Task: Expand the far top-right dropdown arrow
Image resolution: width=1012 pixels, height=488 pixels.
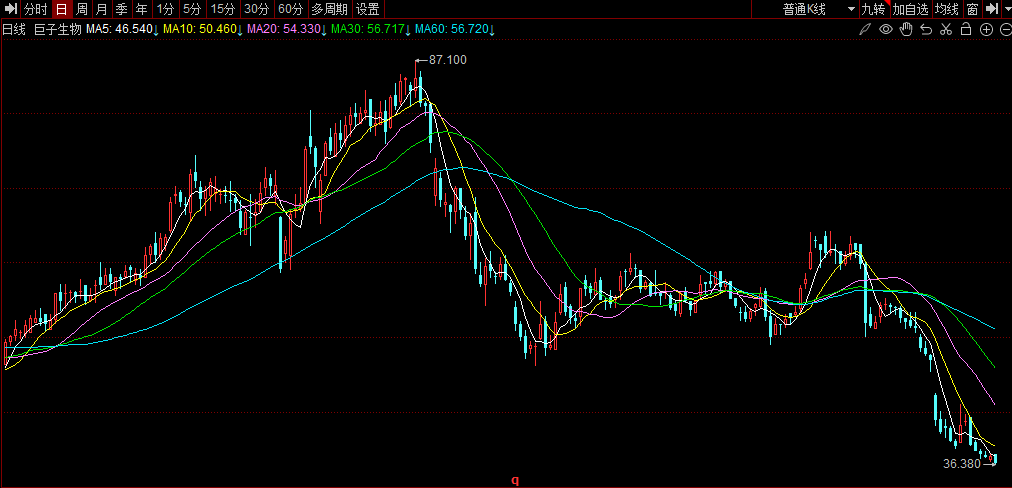Action: pyautogui.click(x=1006, y=9)
